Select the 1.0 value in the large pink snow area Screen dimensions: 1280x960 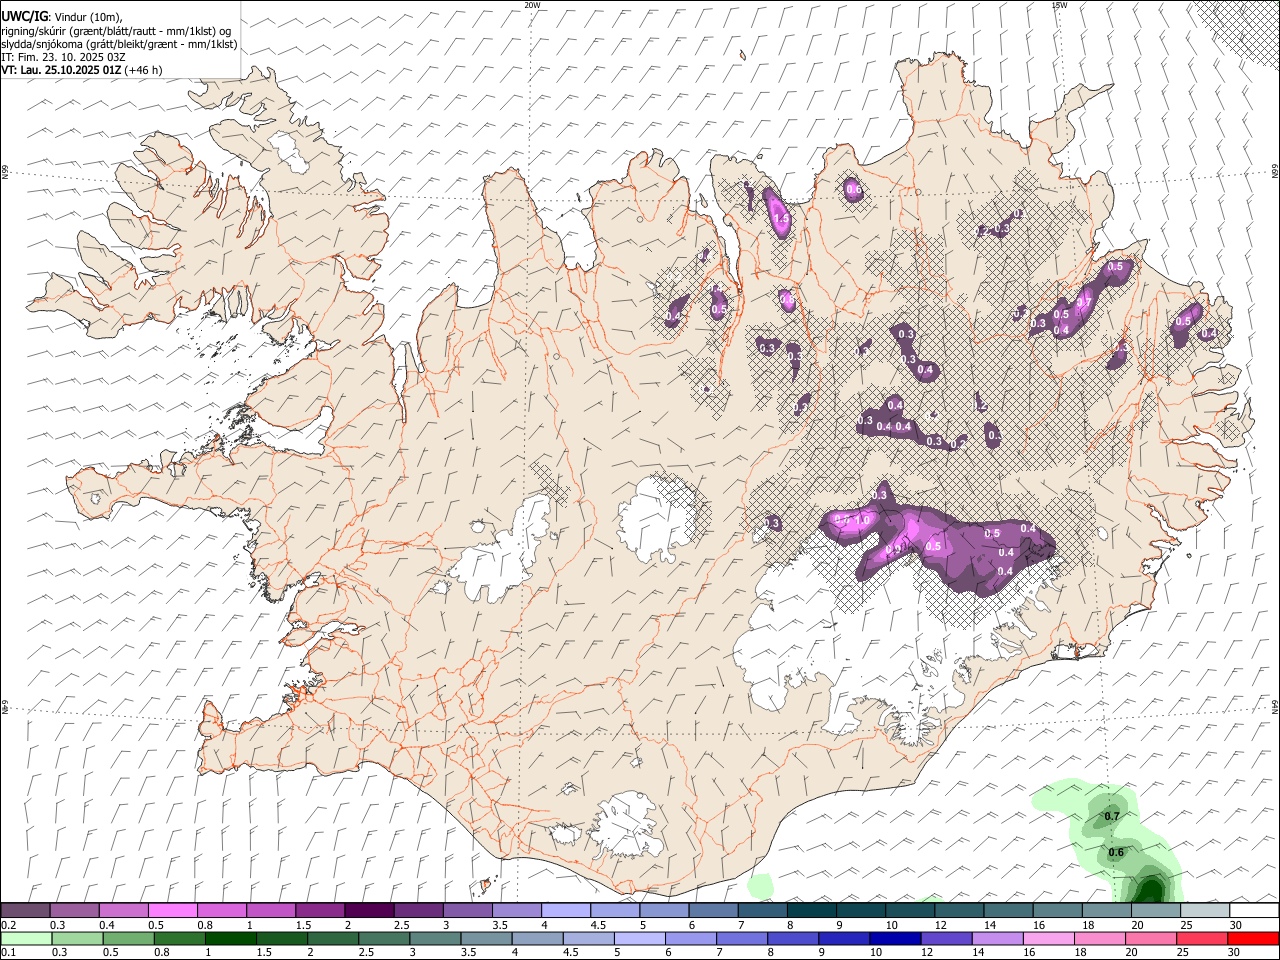(x=861, y=520)
